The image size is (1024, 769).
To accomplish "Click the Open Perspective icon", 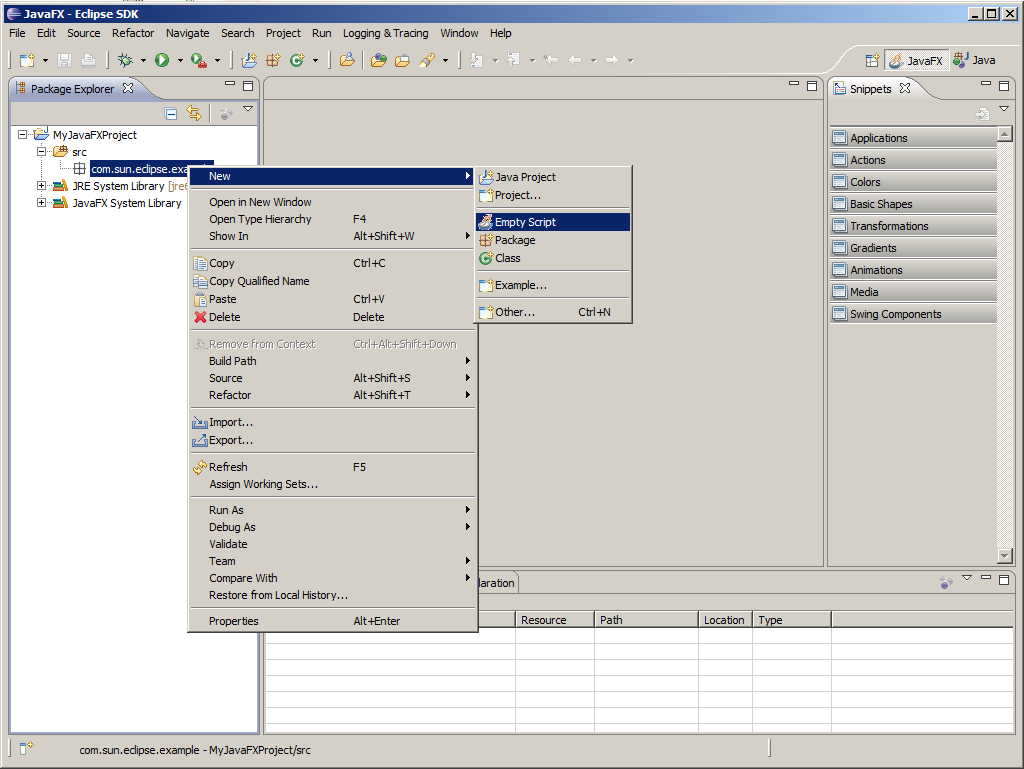I will click(871, 61).
